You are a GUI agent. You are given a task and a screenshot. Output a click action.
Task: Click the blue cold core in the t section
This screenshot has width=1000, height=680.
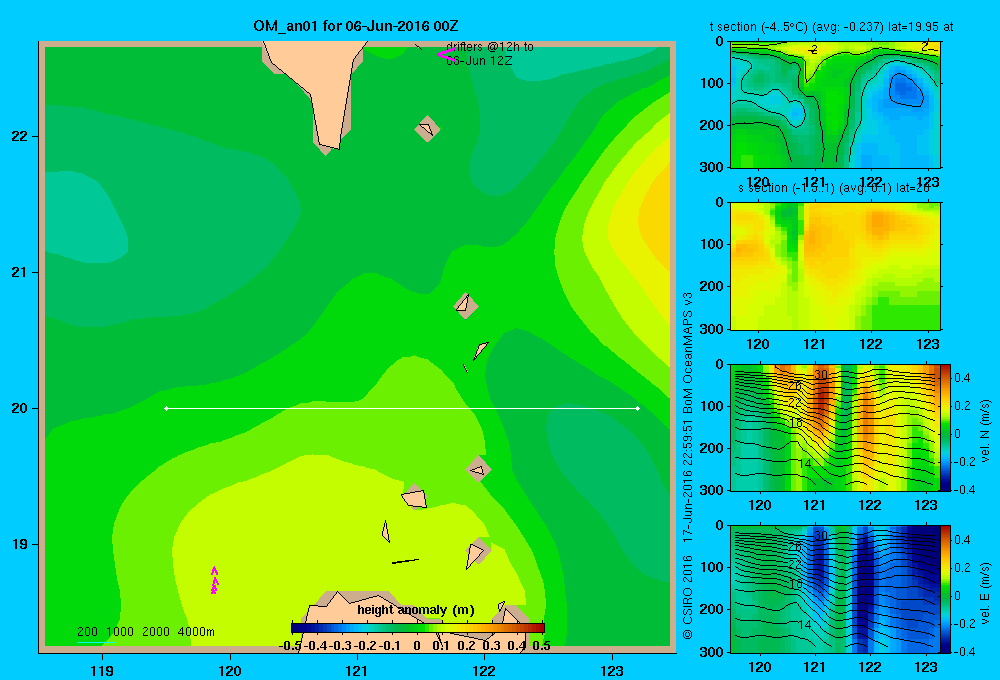point(906,89)
